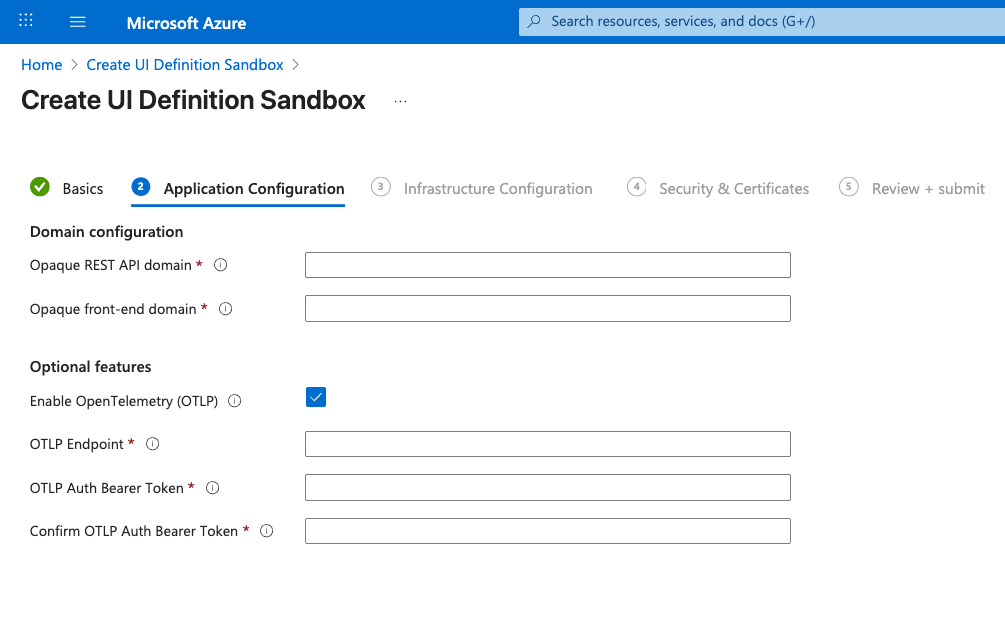Click the Enable OpenTelemetry (OTLP) label
Viewport: 1005px width, 627px height.
(x=124, y=401)
